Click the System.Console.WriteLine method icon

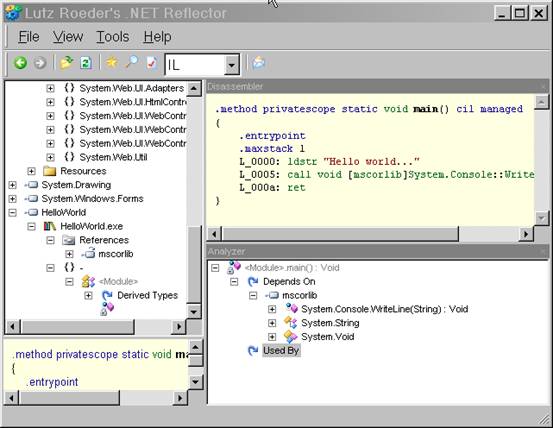pos(292,308)
